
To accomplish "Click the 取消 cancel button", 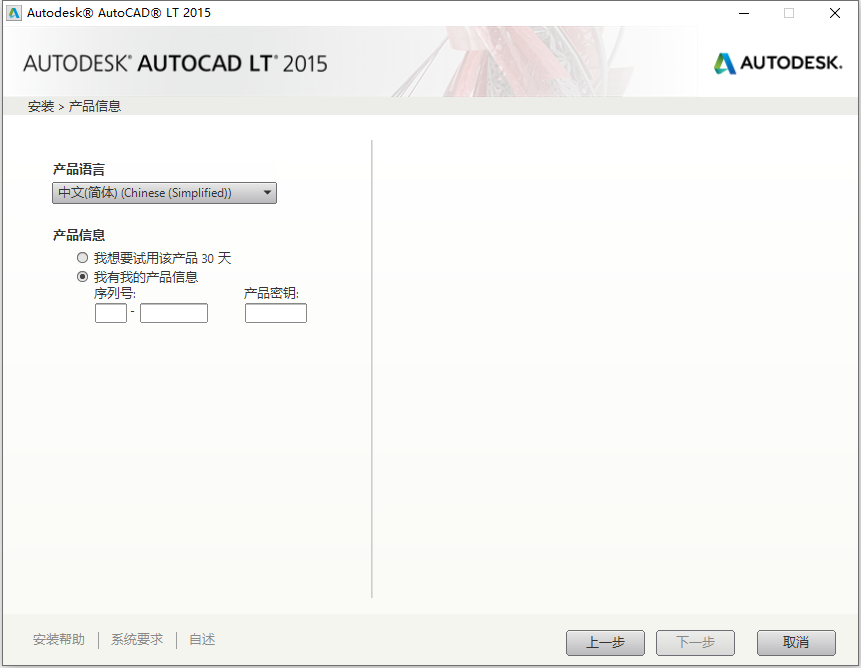I will 796,643.
